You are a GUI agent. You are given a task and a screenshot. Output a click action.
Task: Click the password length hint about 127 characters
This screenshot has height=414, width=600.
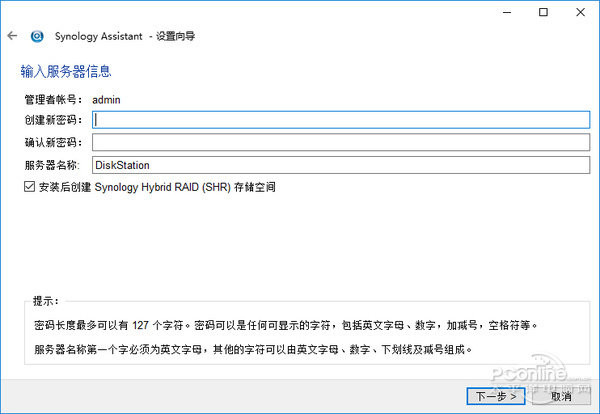pyautogui.click(x=285, y=325)
